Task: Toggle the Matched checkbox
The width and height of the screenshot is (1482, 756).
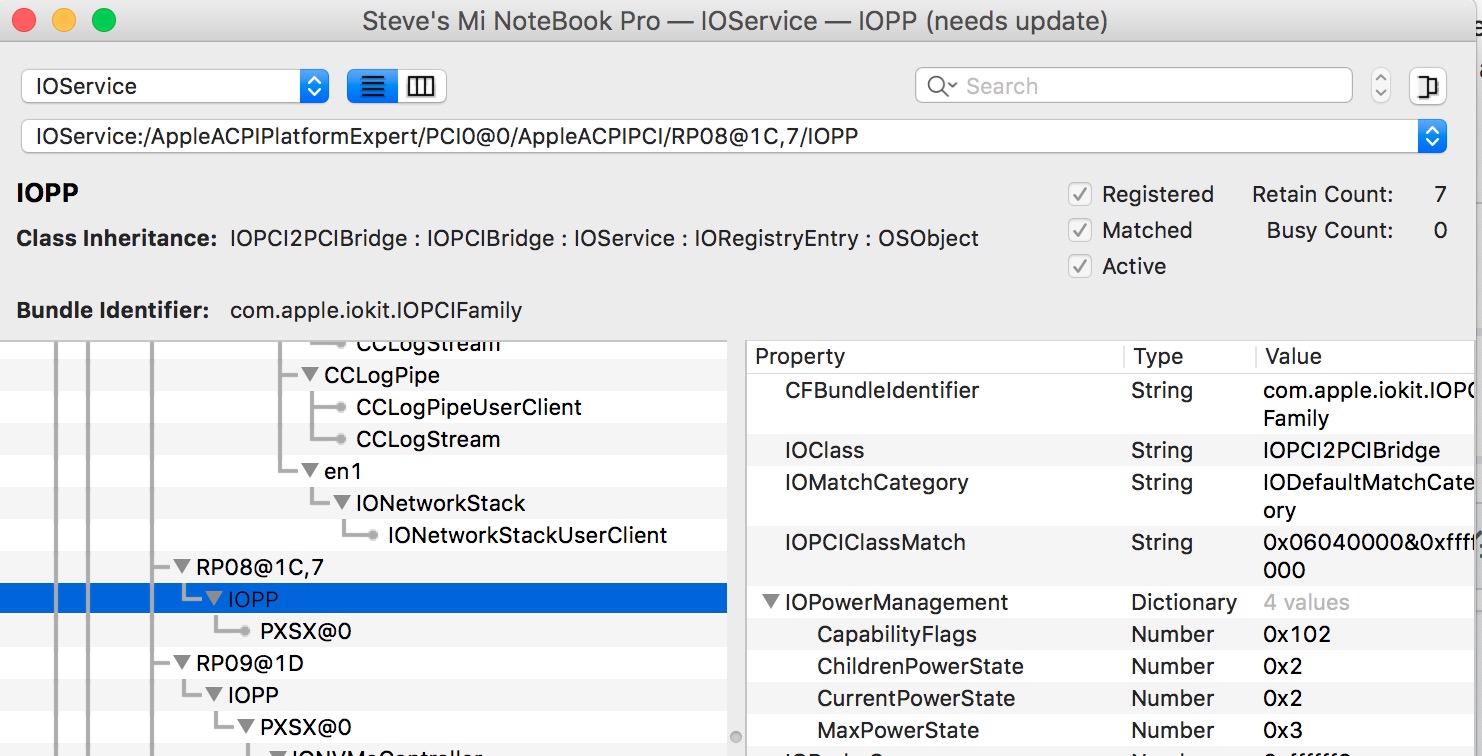Action: pos(1080,230)
